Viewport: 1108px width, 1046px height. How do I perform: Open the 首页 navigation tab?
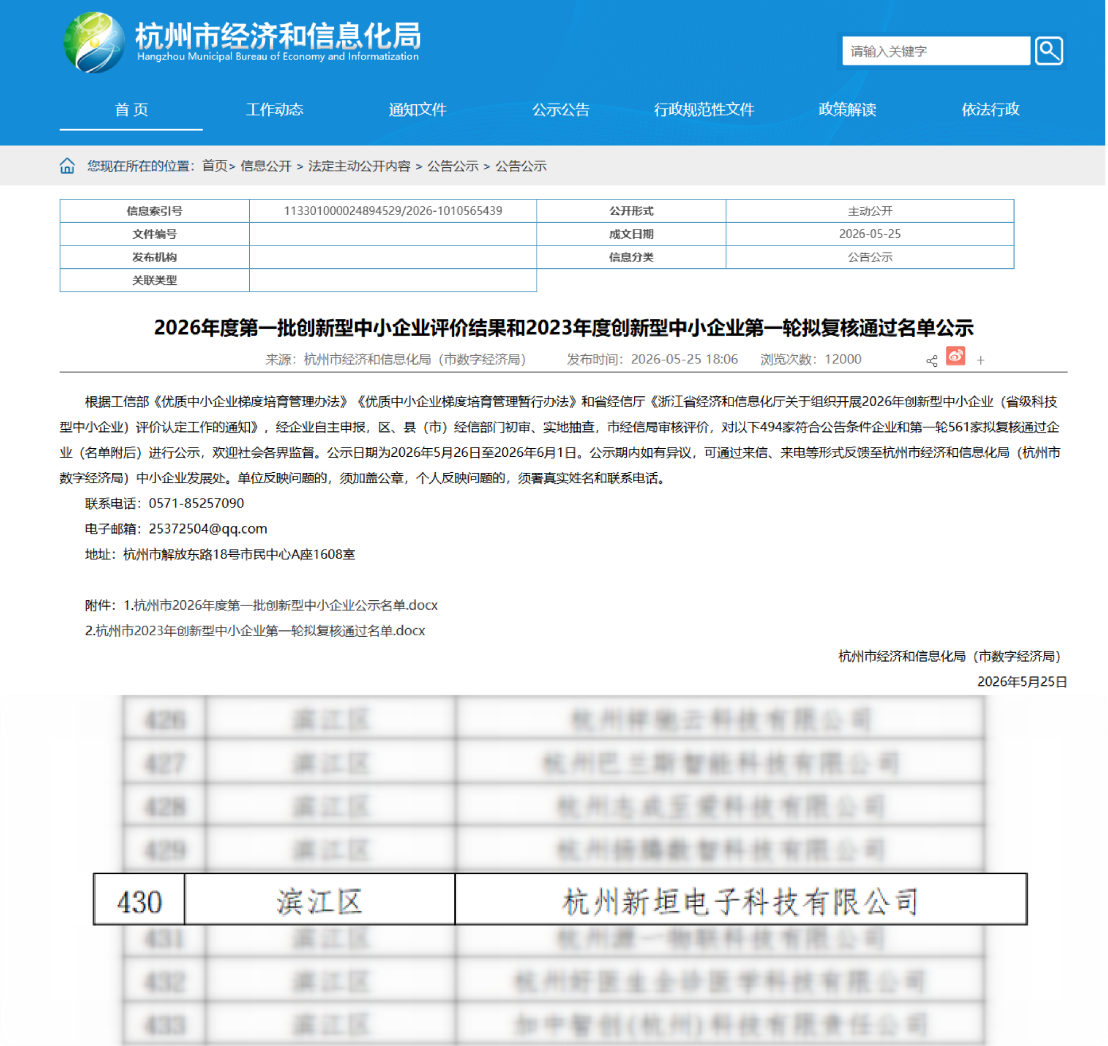pyautogui.click(x=131, y=110)
